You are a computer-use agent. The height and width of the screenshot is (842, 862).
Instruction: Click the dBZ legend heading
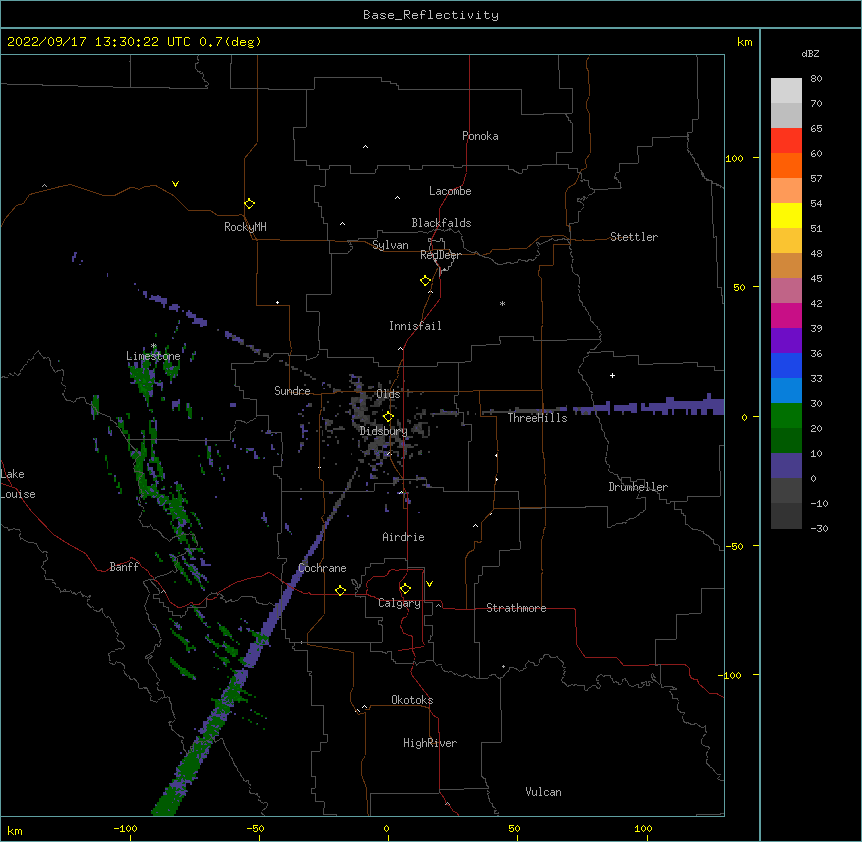[810, 54]
